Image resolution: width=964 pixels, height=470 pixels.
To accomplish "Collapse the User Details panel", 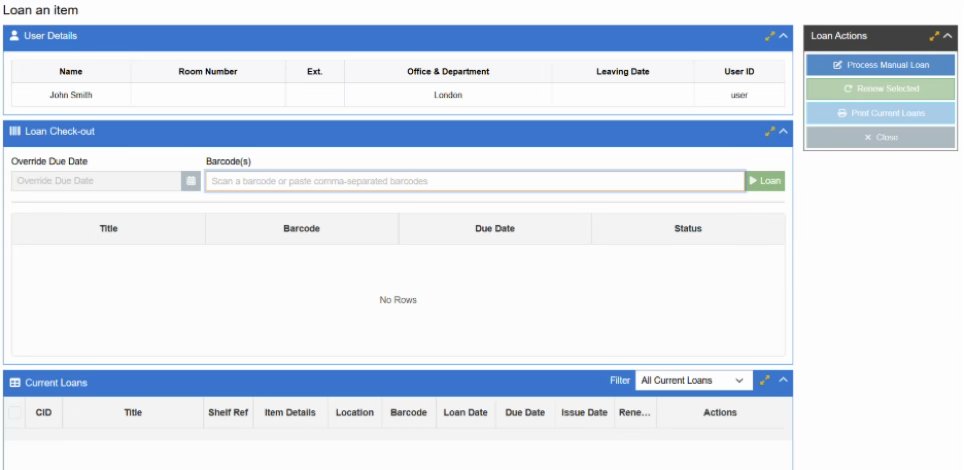I will [783, 36].
